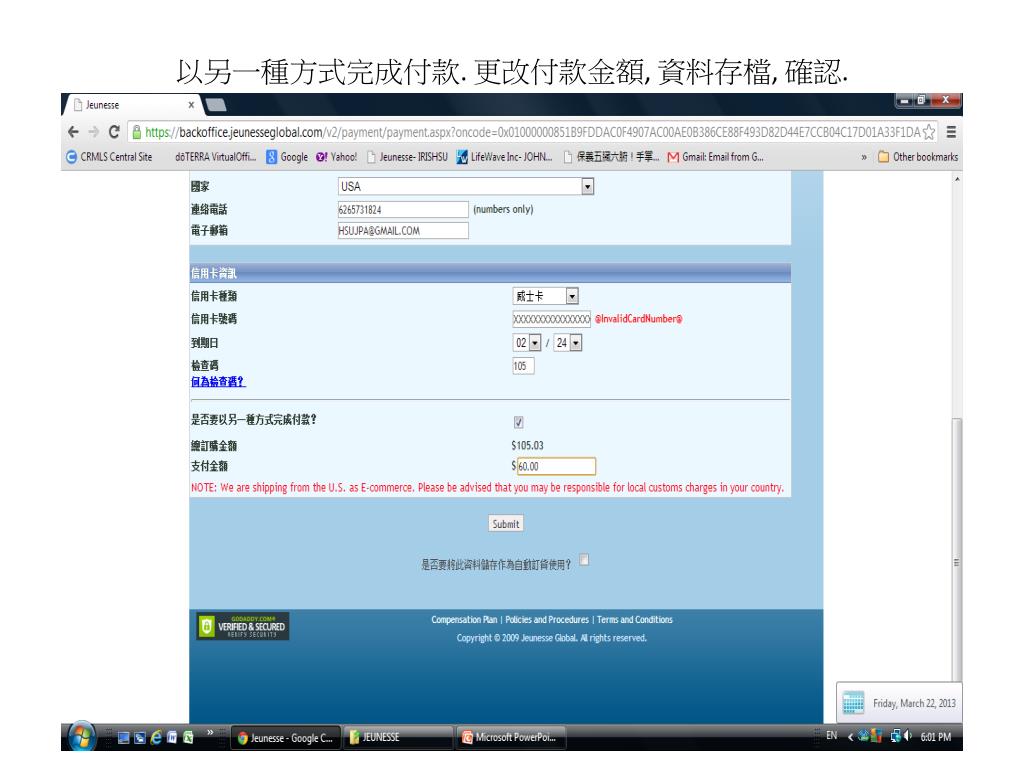
Task: Switch to Jeunesse - Google Chrome taskbar button
Action: (x=286, y=738)
